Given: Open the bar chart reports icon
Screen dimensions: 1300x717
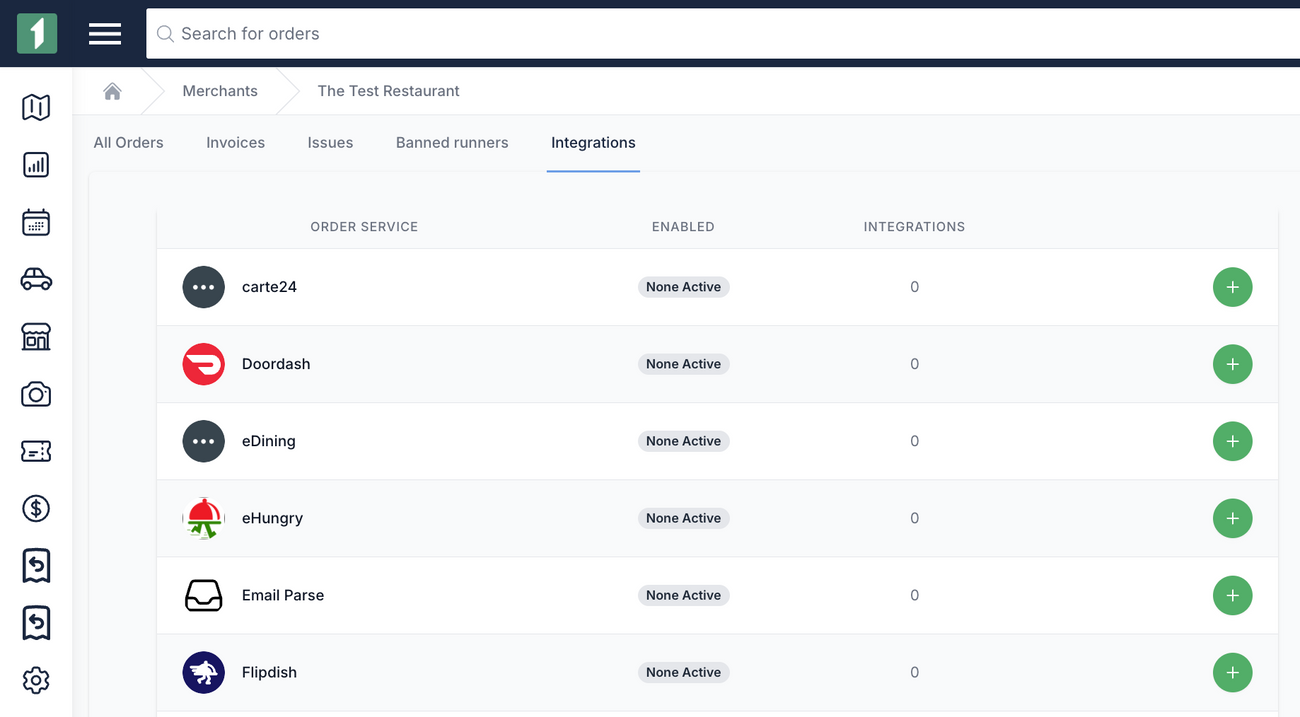Looking at the screenshot, I should pos(36,165).
